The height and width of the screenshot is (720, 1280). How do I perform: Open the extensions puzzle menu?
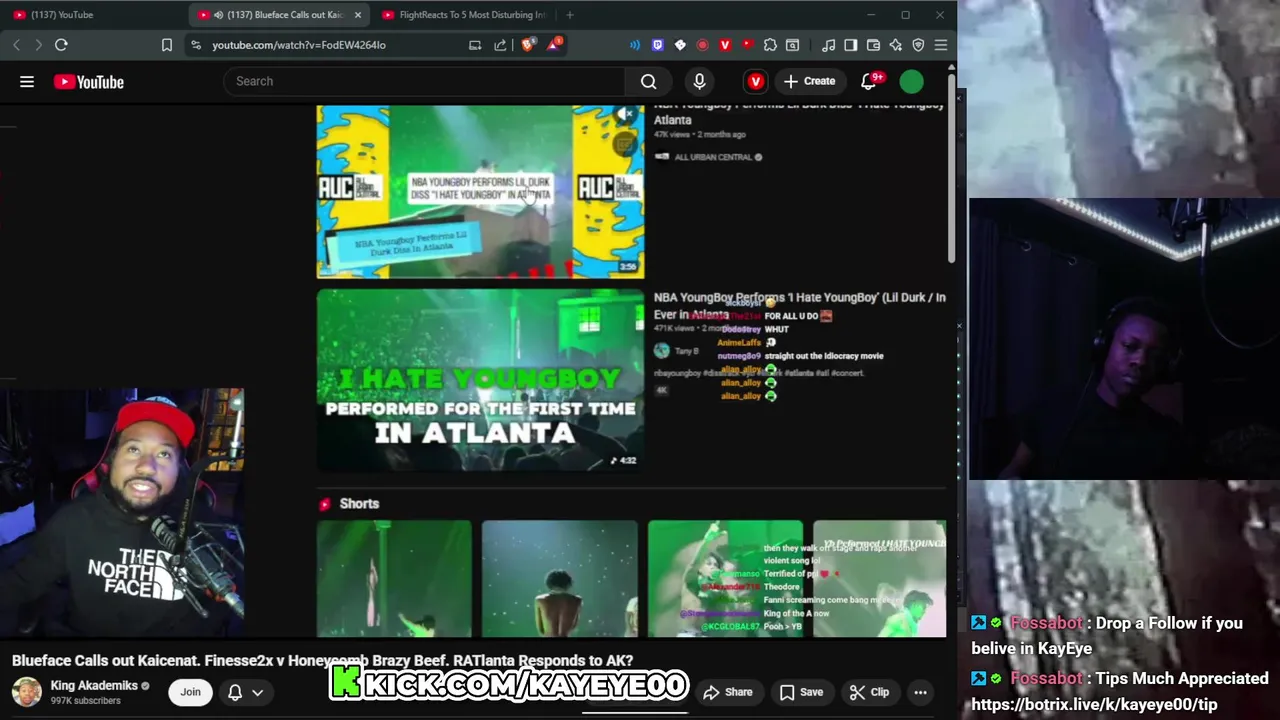[770, 45]
